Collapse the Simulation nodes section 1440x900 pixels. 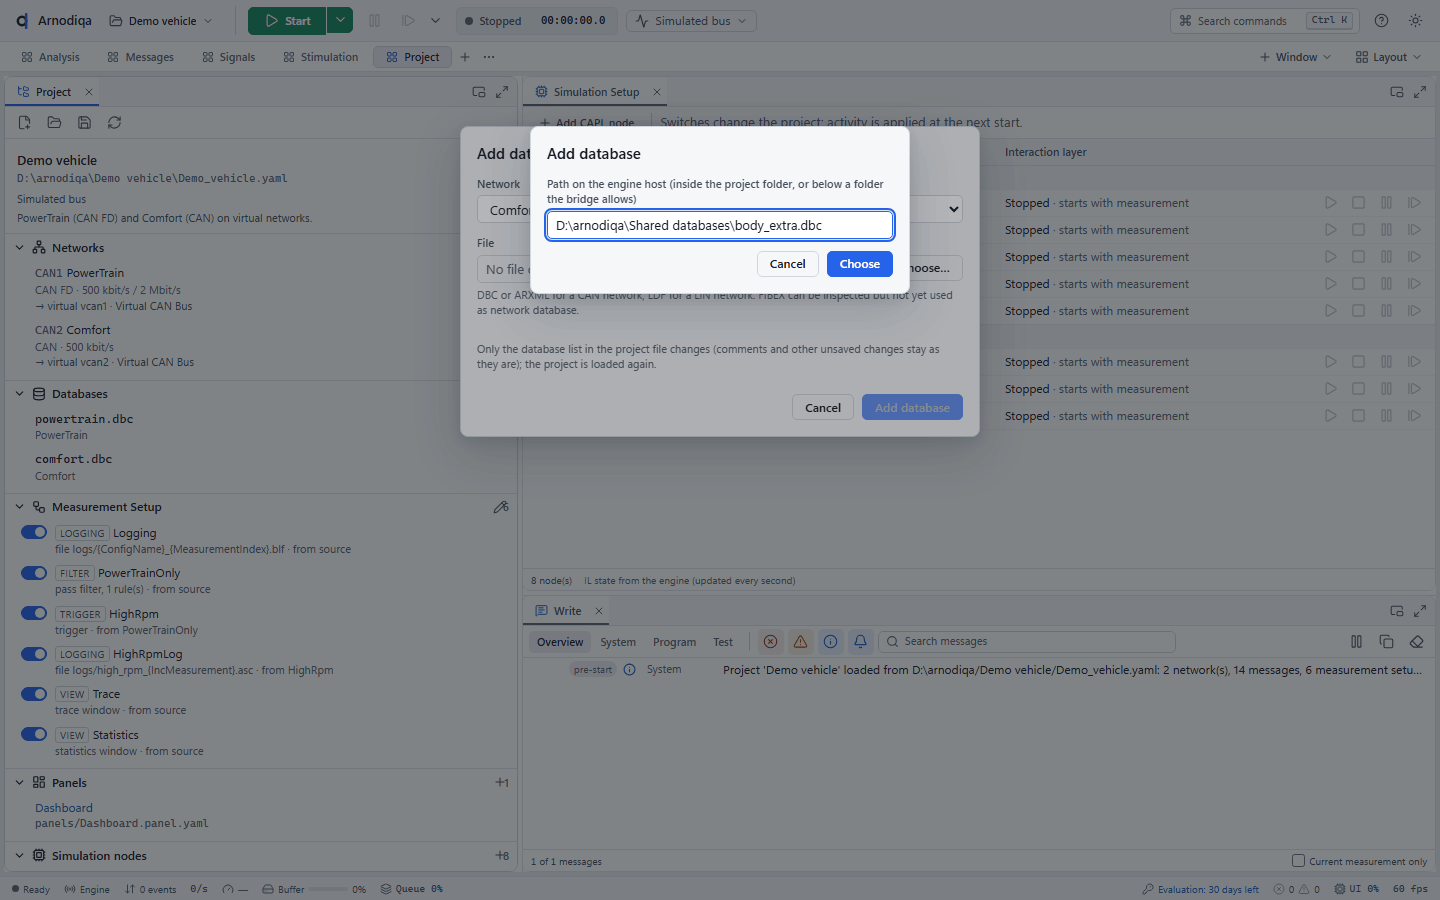(19, 856)
